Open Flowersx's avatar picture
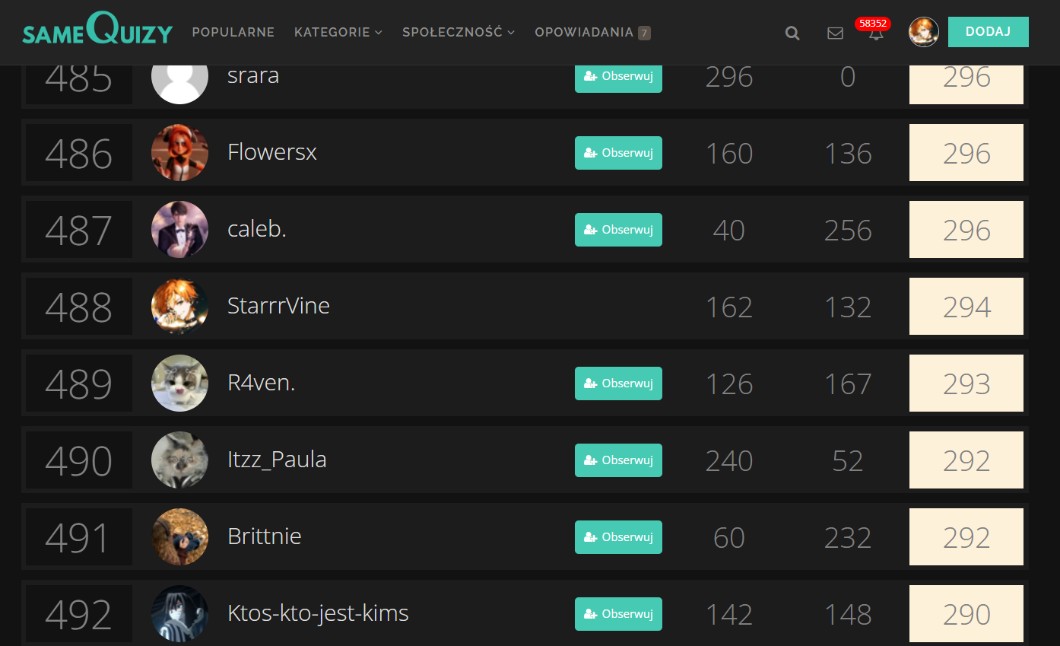Screen dimensions: 1060x646 click(x=180, y=153)
